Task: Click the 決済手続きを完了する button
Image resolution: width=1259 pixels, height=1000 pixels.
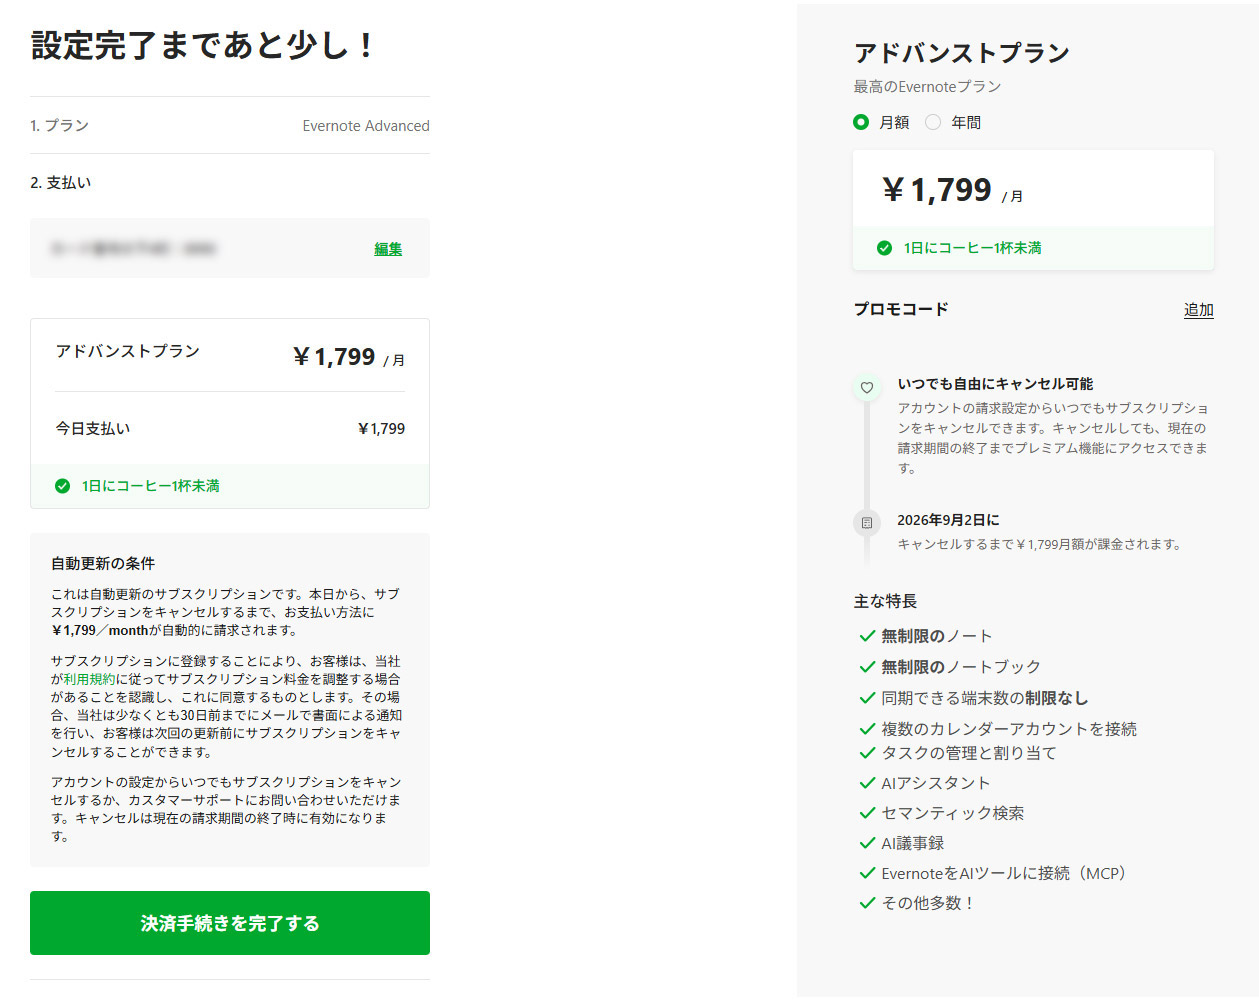Action: 230,923
